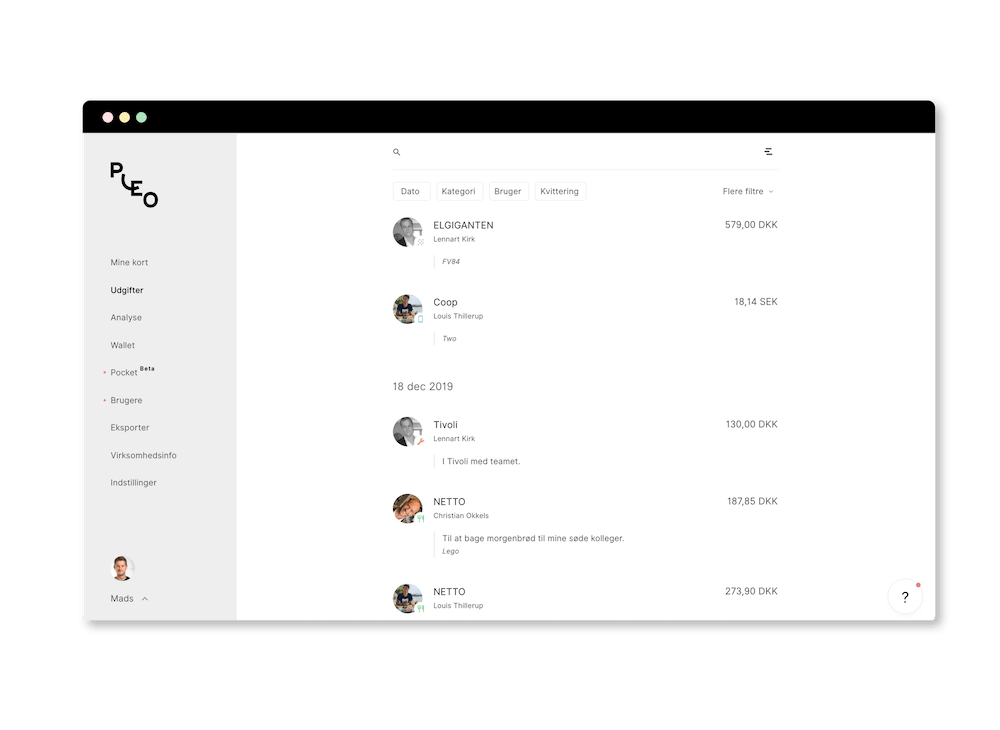The height and width of the screenshot is (730, 1000).
Task: Go to Mine kort in sidebar
Action: point(129,262)
